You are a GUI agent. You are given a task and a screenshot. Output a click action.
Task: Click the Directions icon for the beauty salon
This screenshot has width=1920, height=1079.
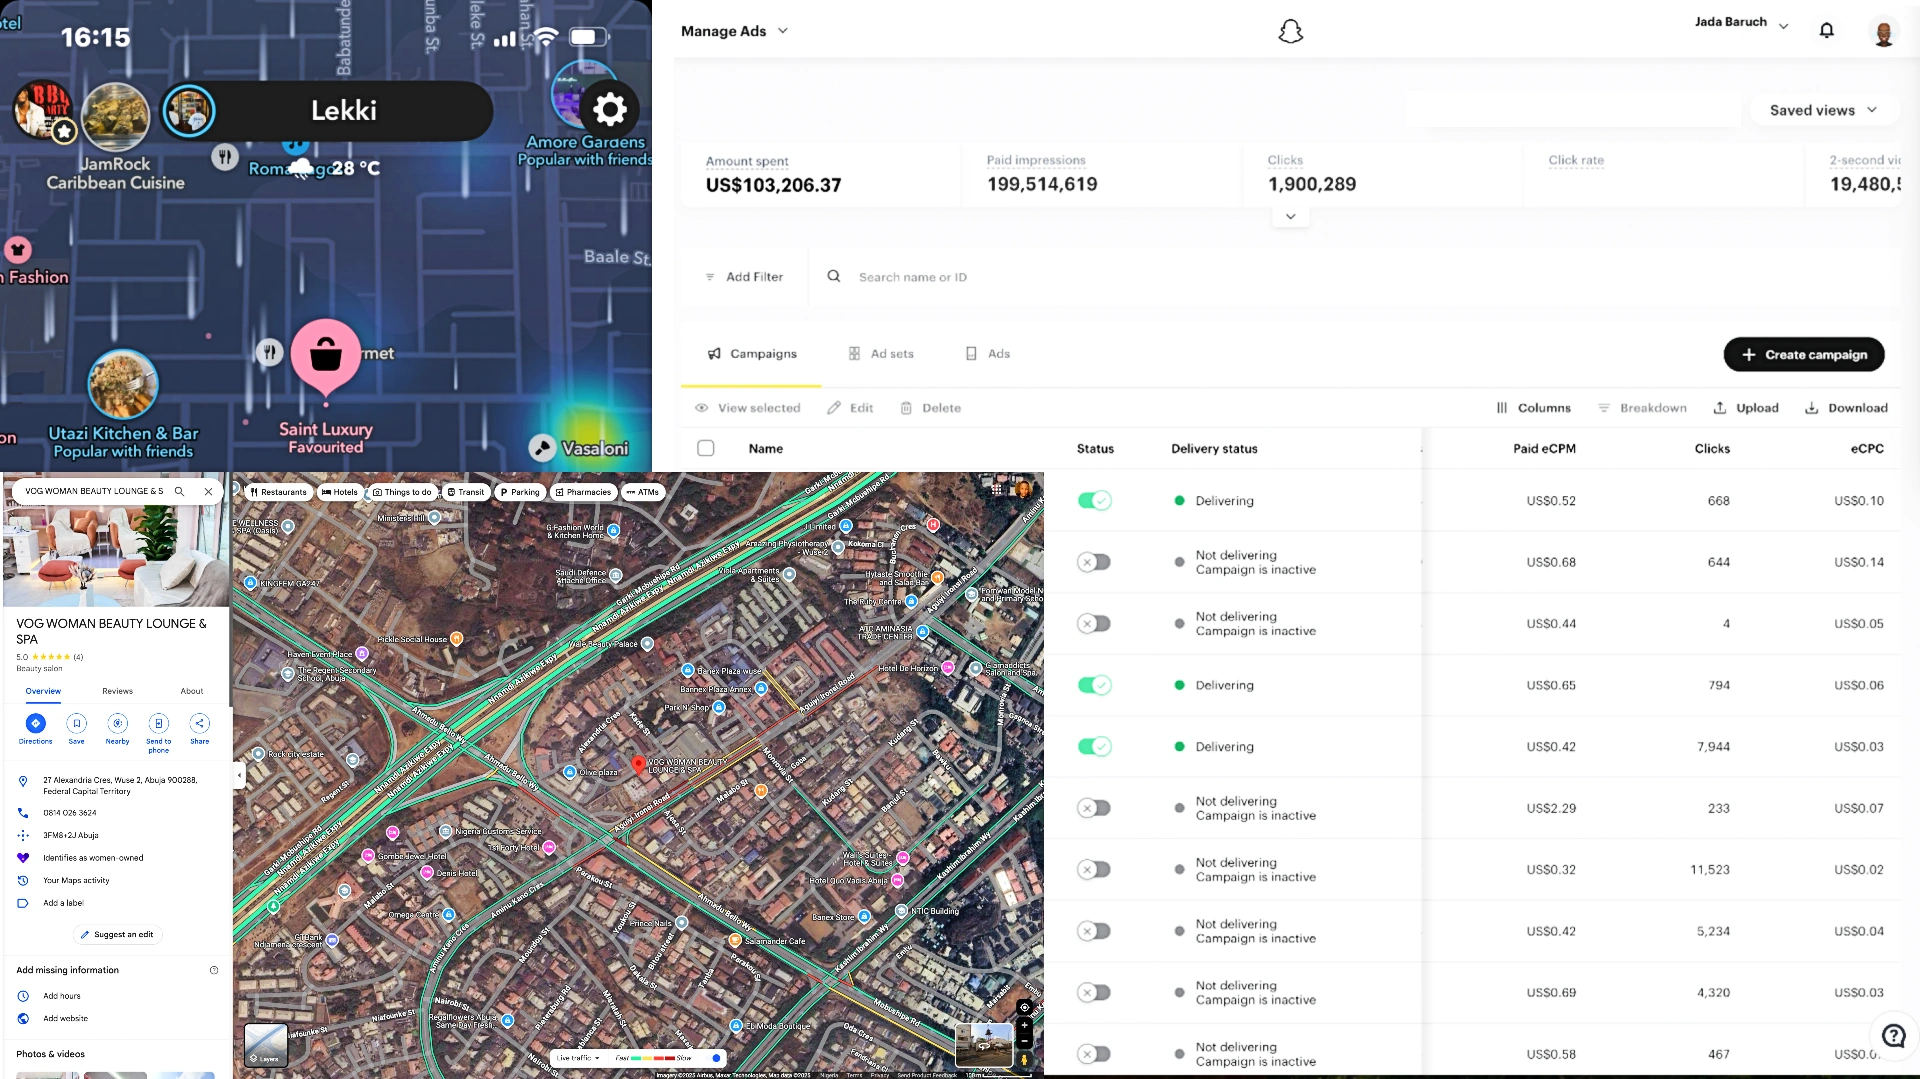coord(36,724)
